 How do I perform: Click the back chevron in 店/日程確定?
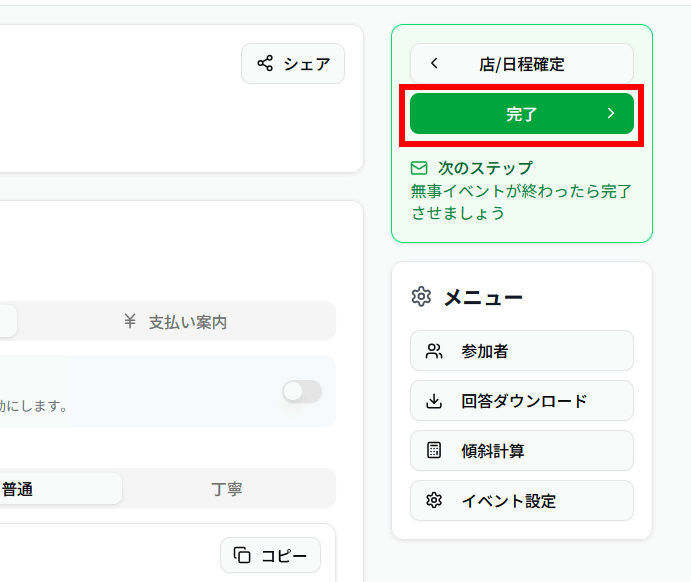point(434,64)
